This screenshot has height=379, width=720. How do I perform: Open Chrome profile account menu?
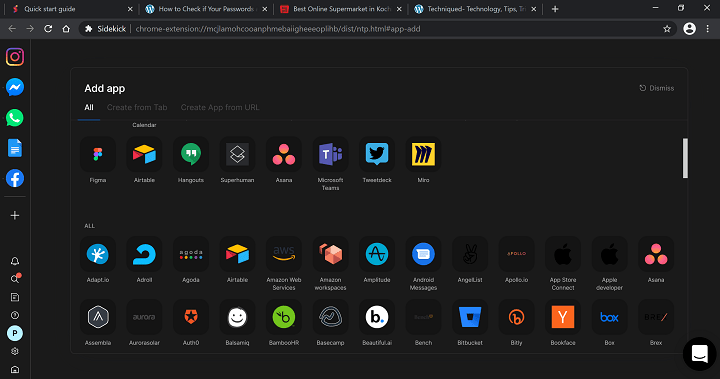click(x=689, y=29)
